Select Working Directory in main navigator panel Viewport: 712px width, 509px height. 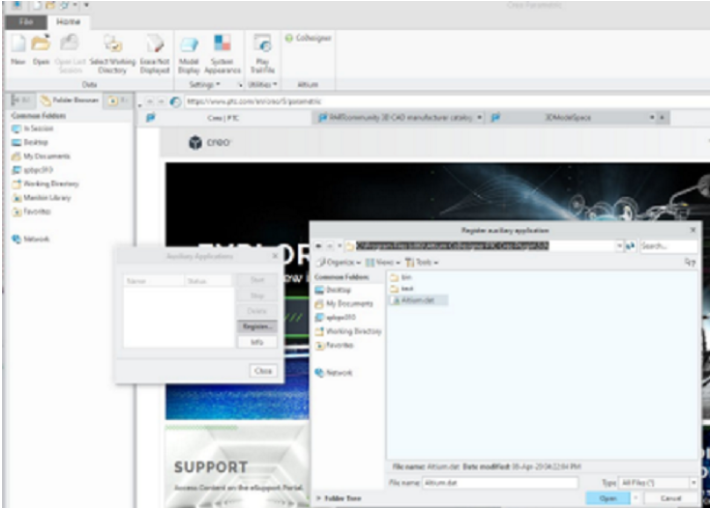click(45, 184)
